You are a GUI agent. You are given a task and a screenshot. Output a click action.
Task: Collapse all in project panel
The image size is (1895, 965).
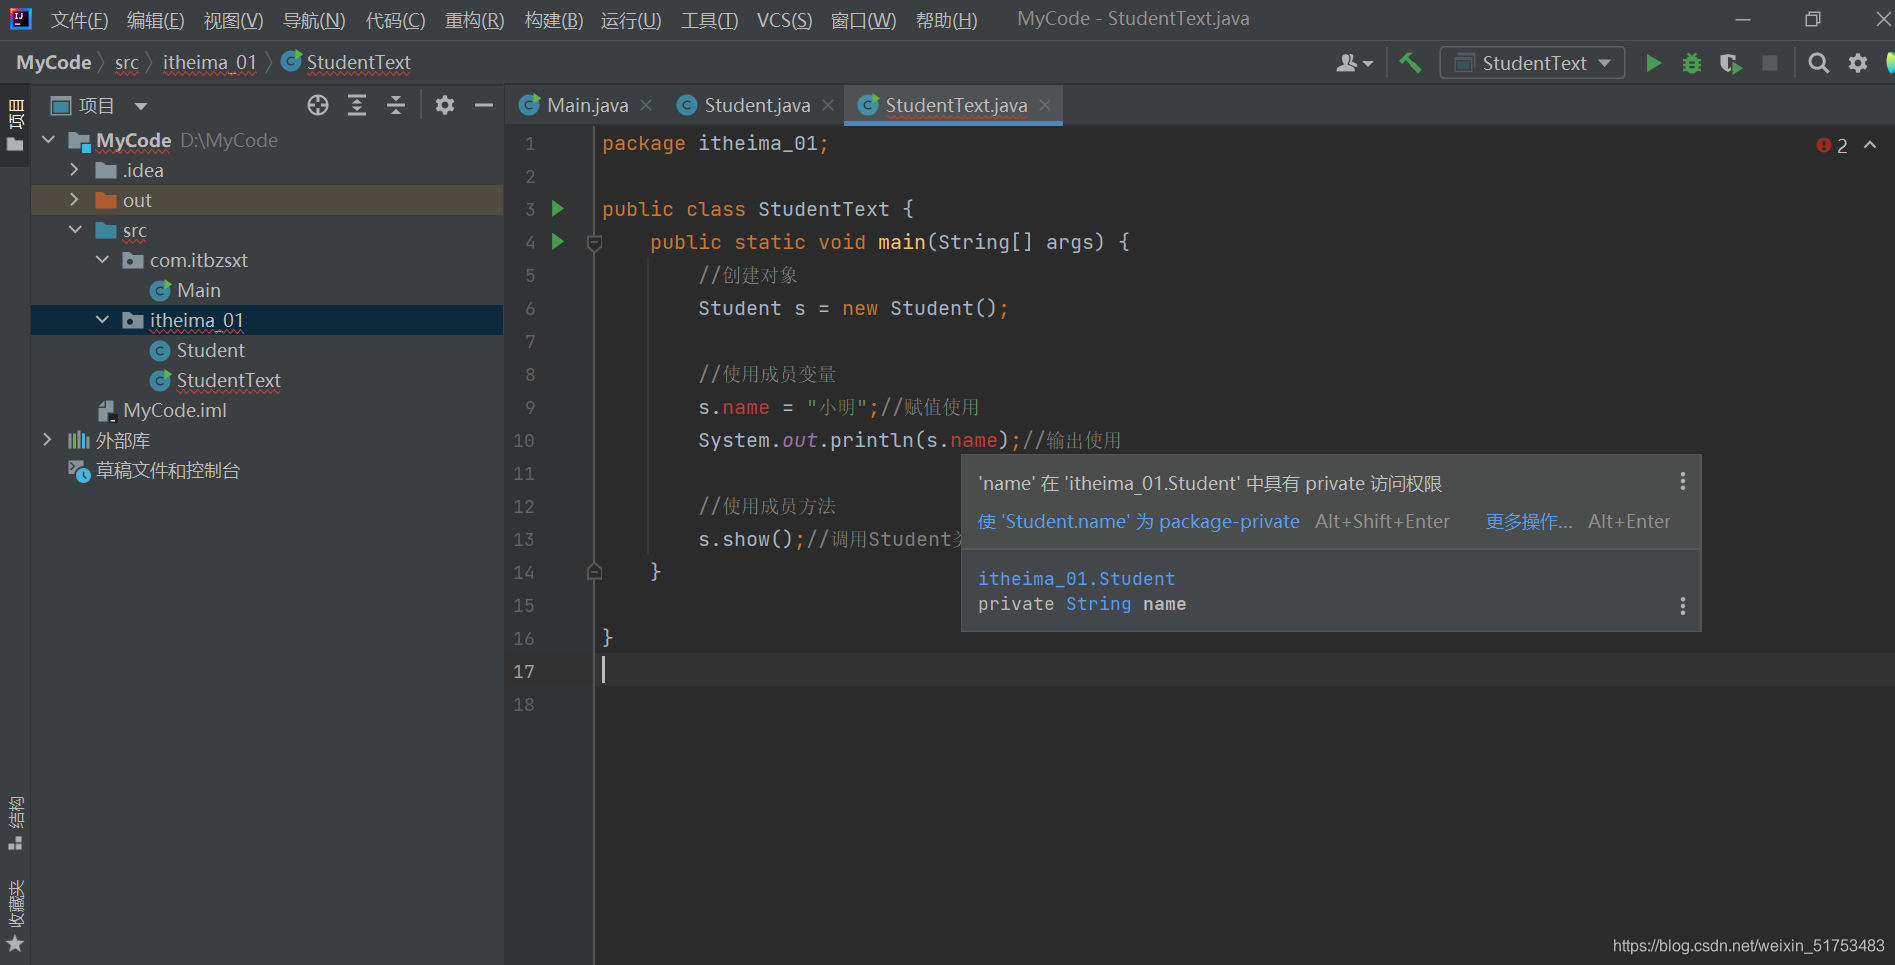[396, 105]
